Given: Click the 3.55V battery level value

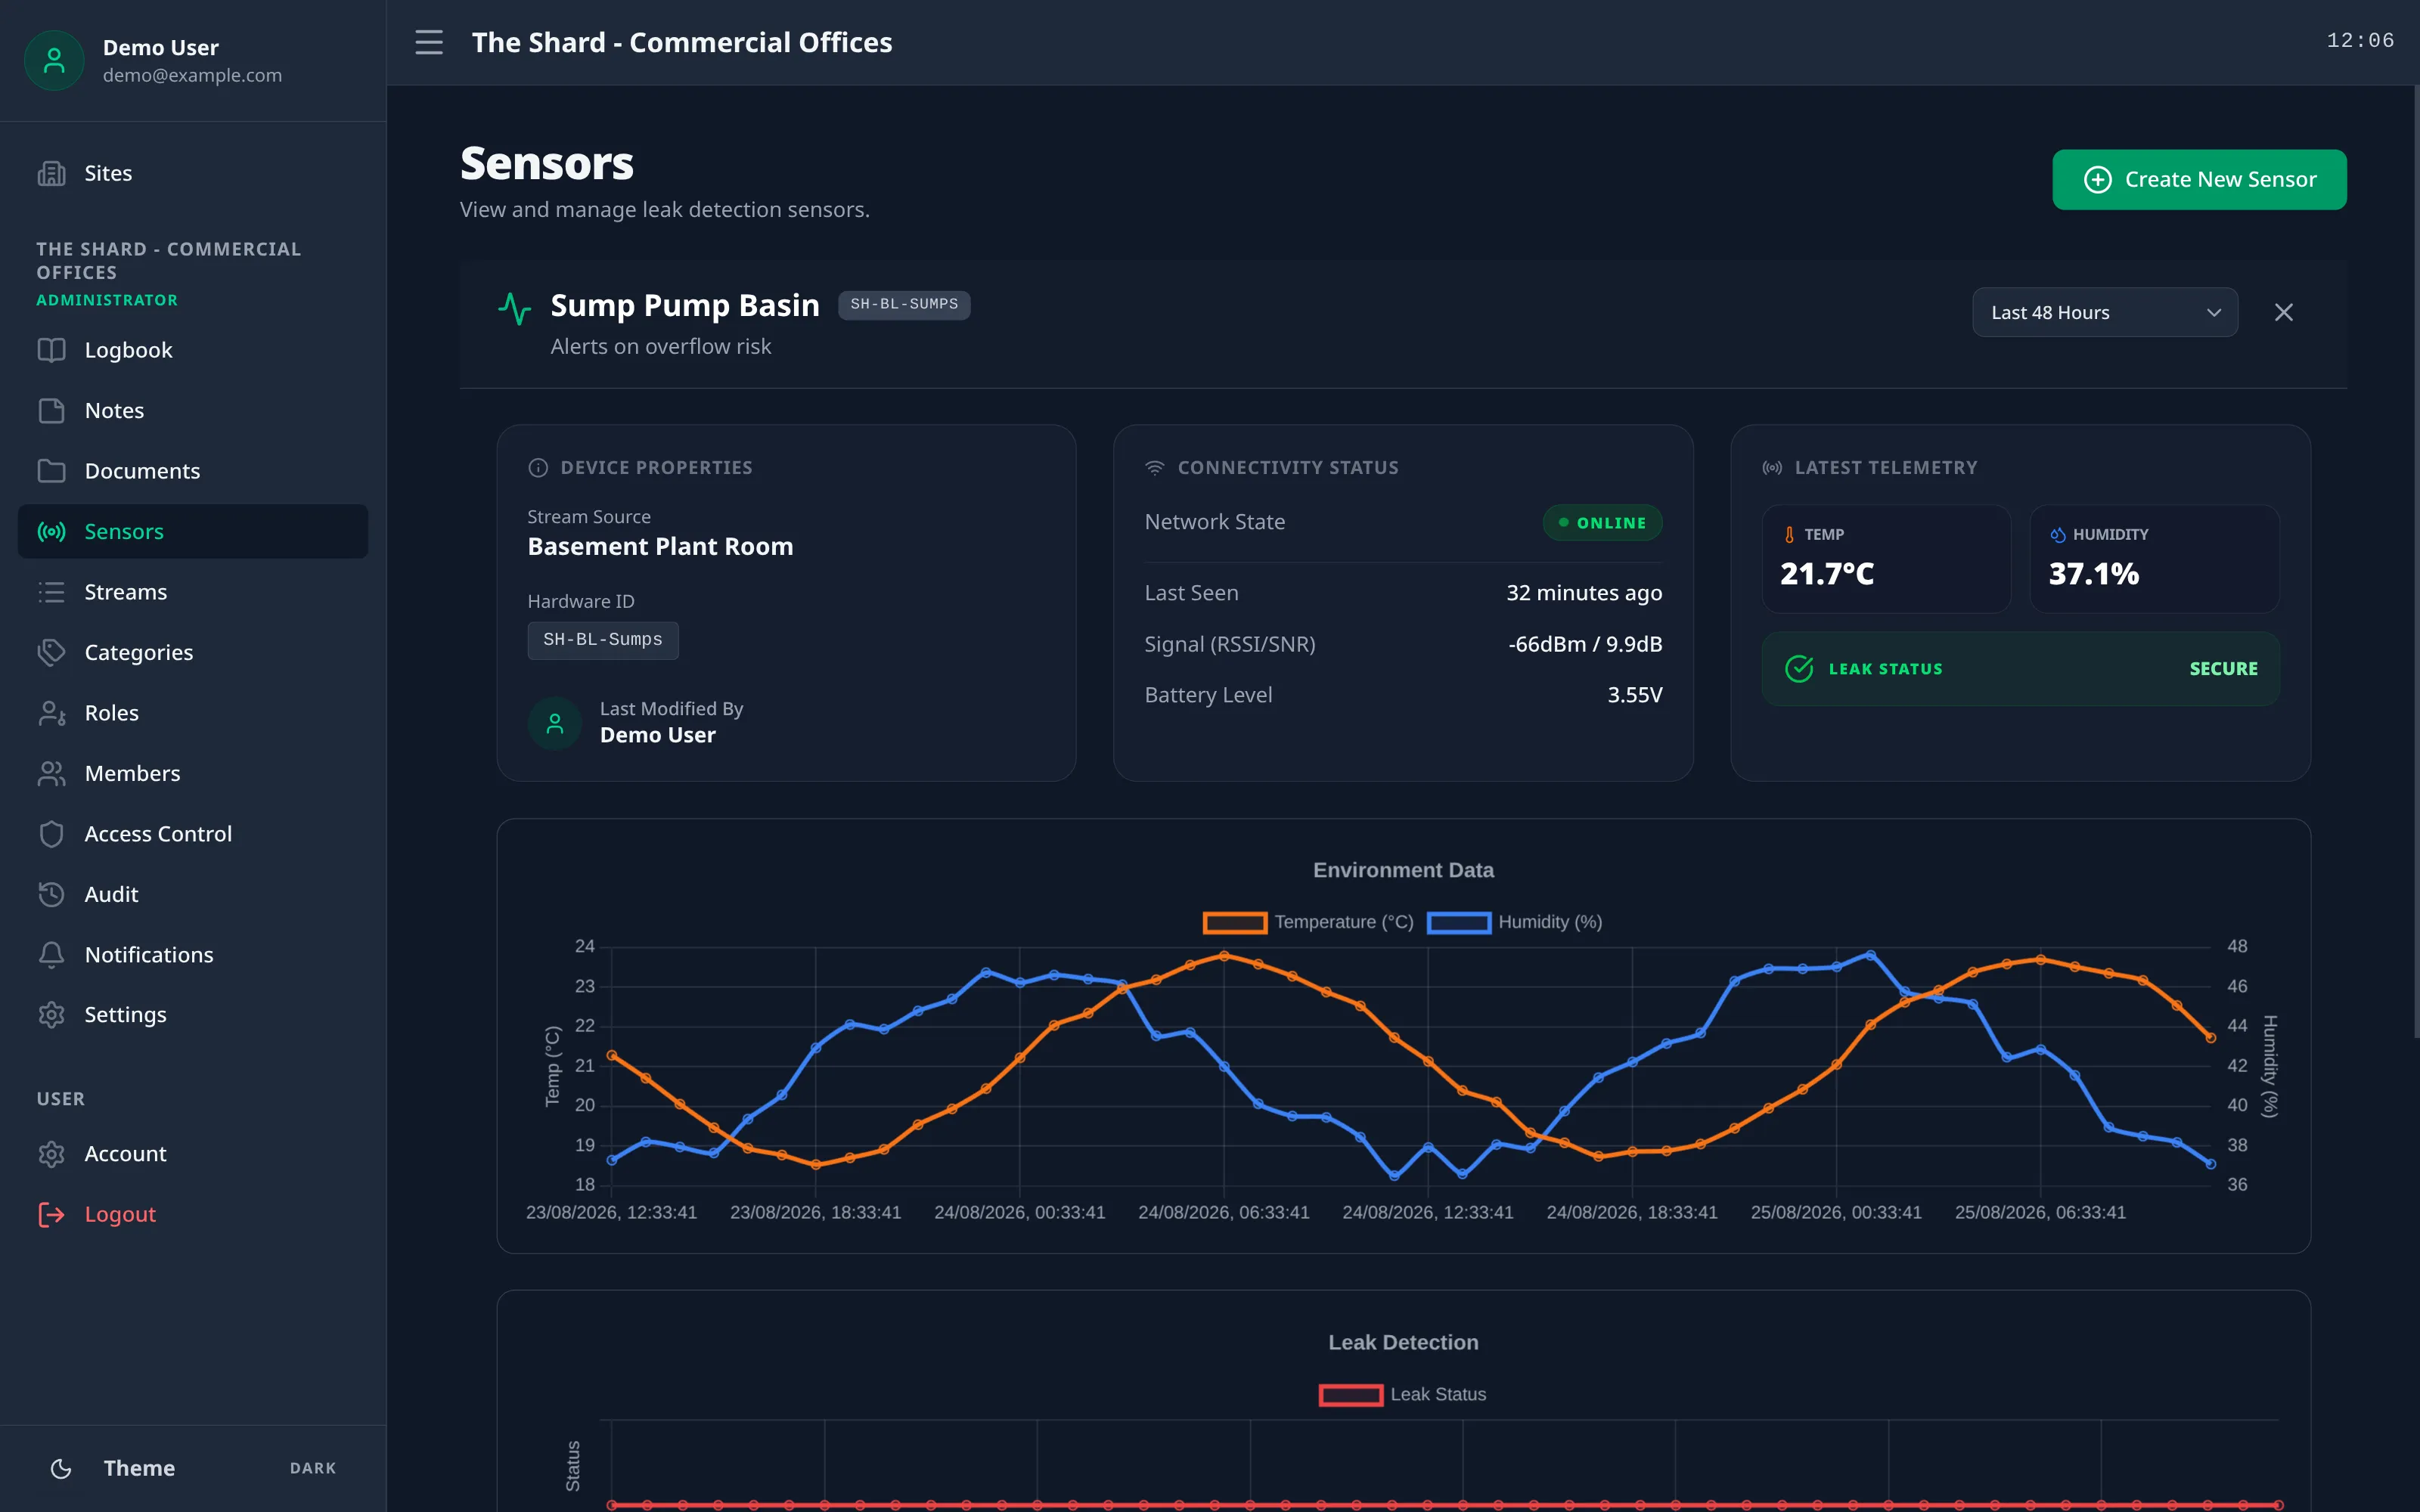Looking at the screenshot, I should click(x=1635, y=695).
